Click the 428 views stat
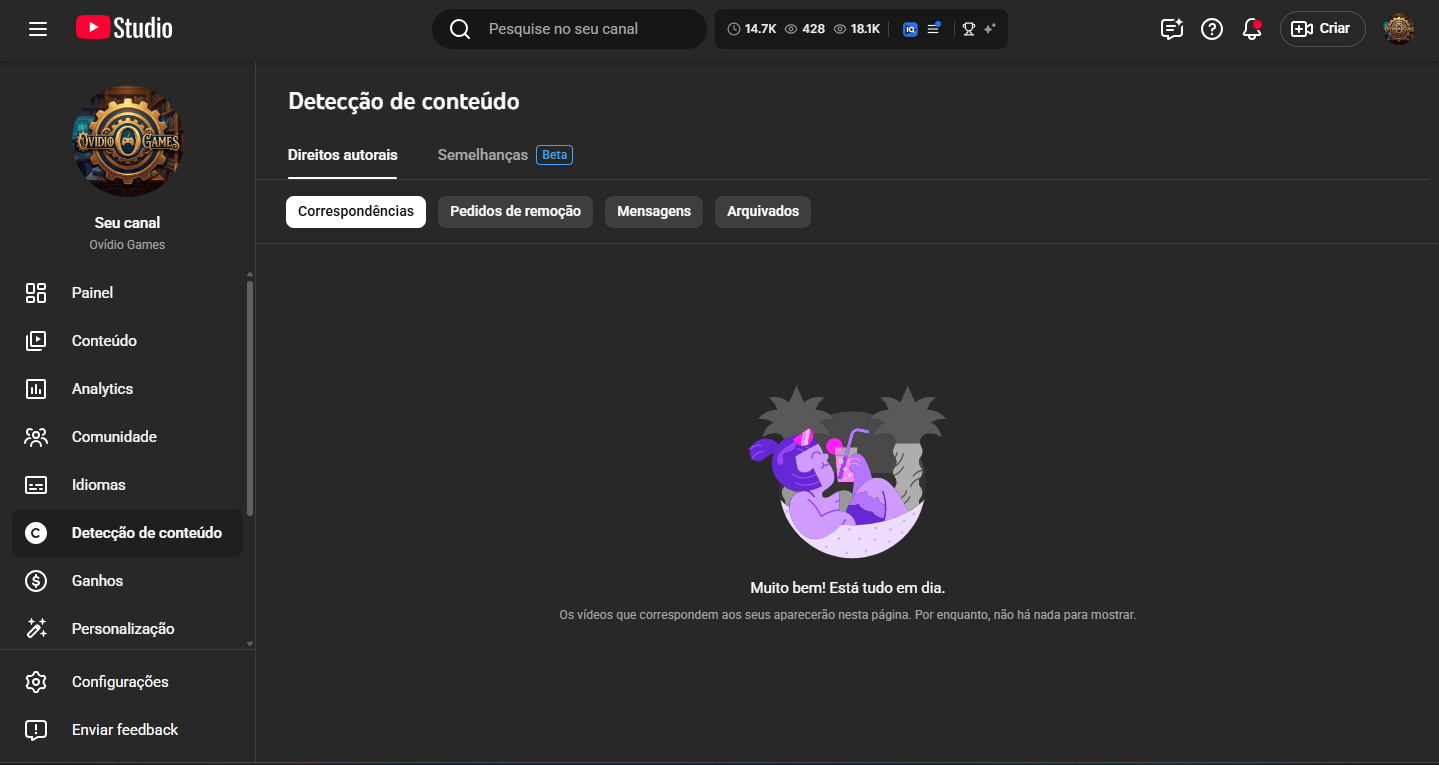Image resolution: width=1439 pixels, height=765 pixels. pyautogui.click(x=805, y=29)
